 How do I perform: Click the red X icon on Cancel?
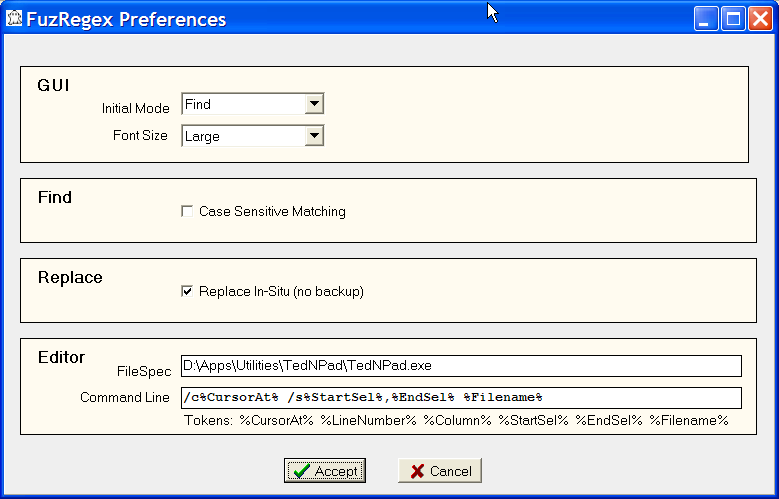(417, 471)
